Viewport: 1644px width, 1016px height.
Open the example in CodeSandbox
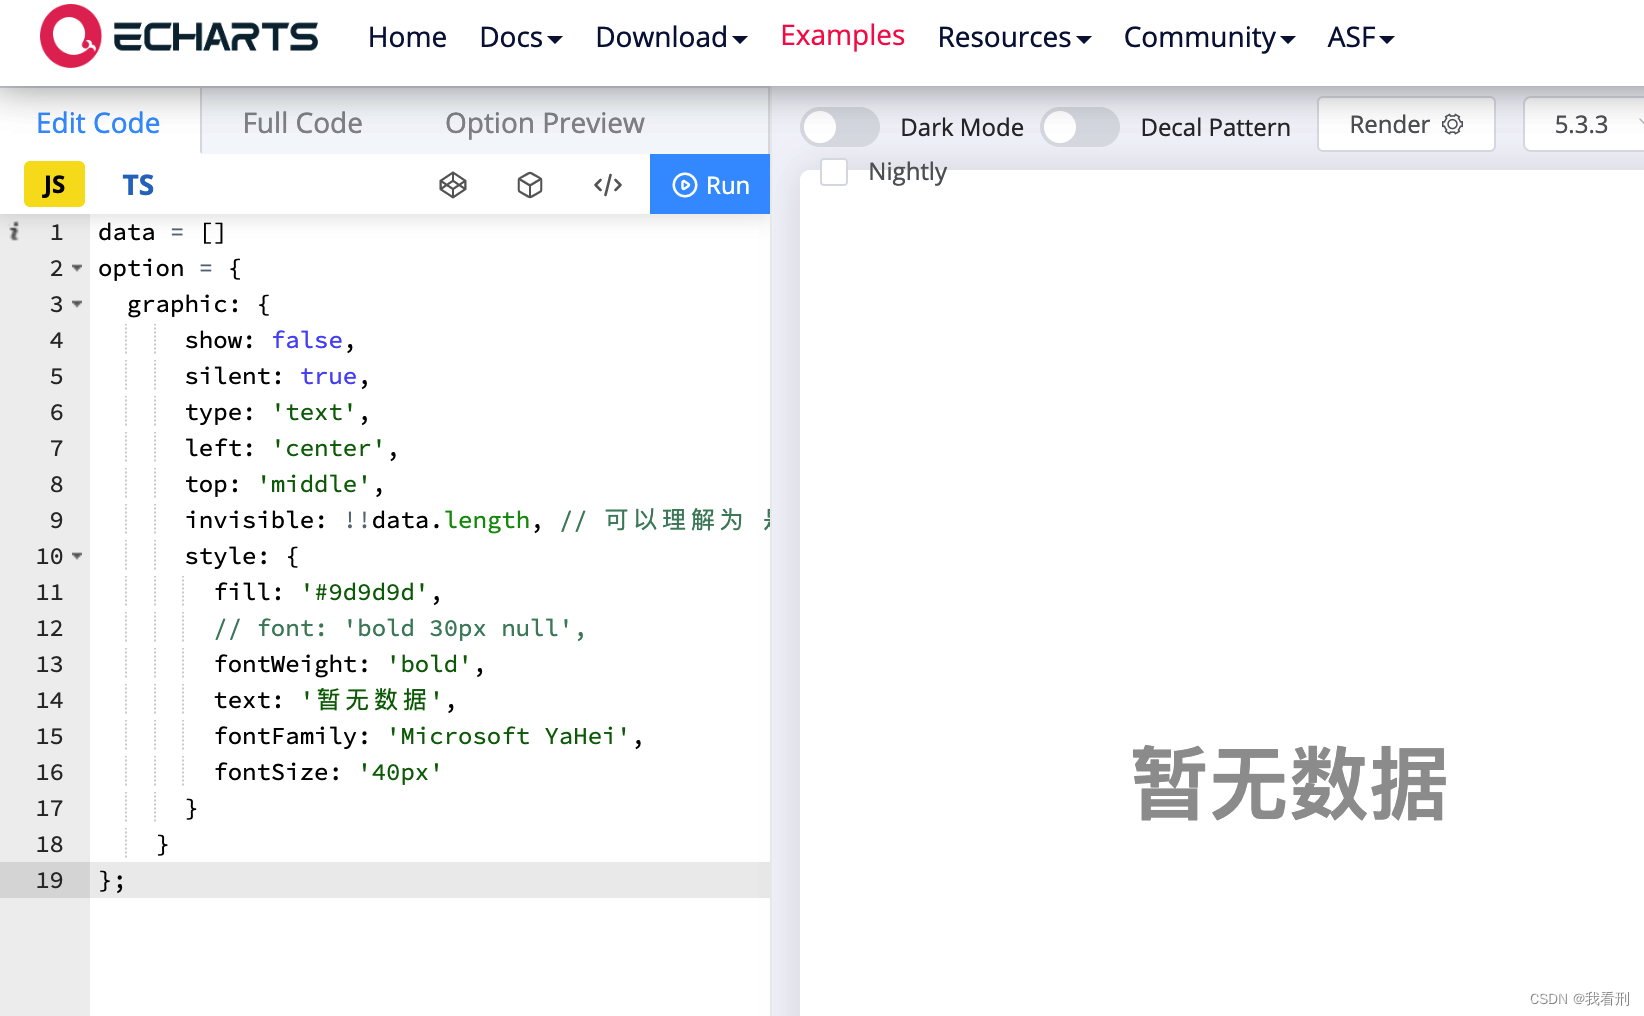tap(530, 184)
